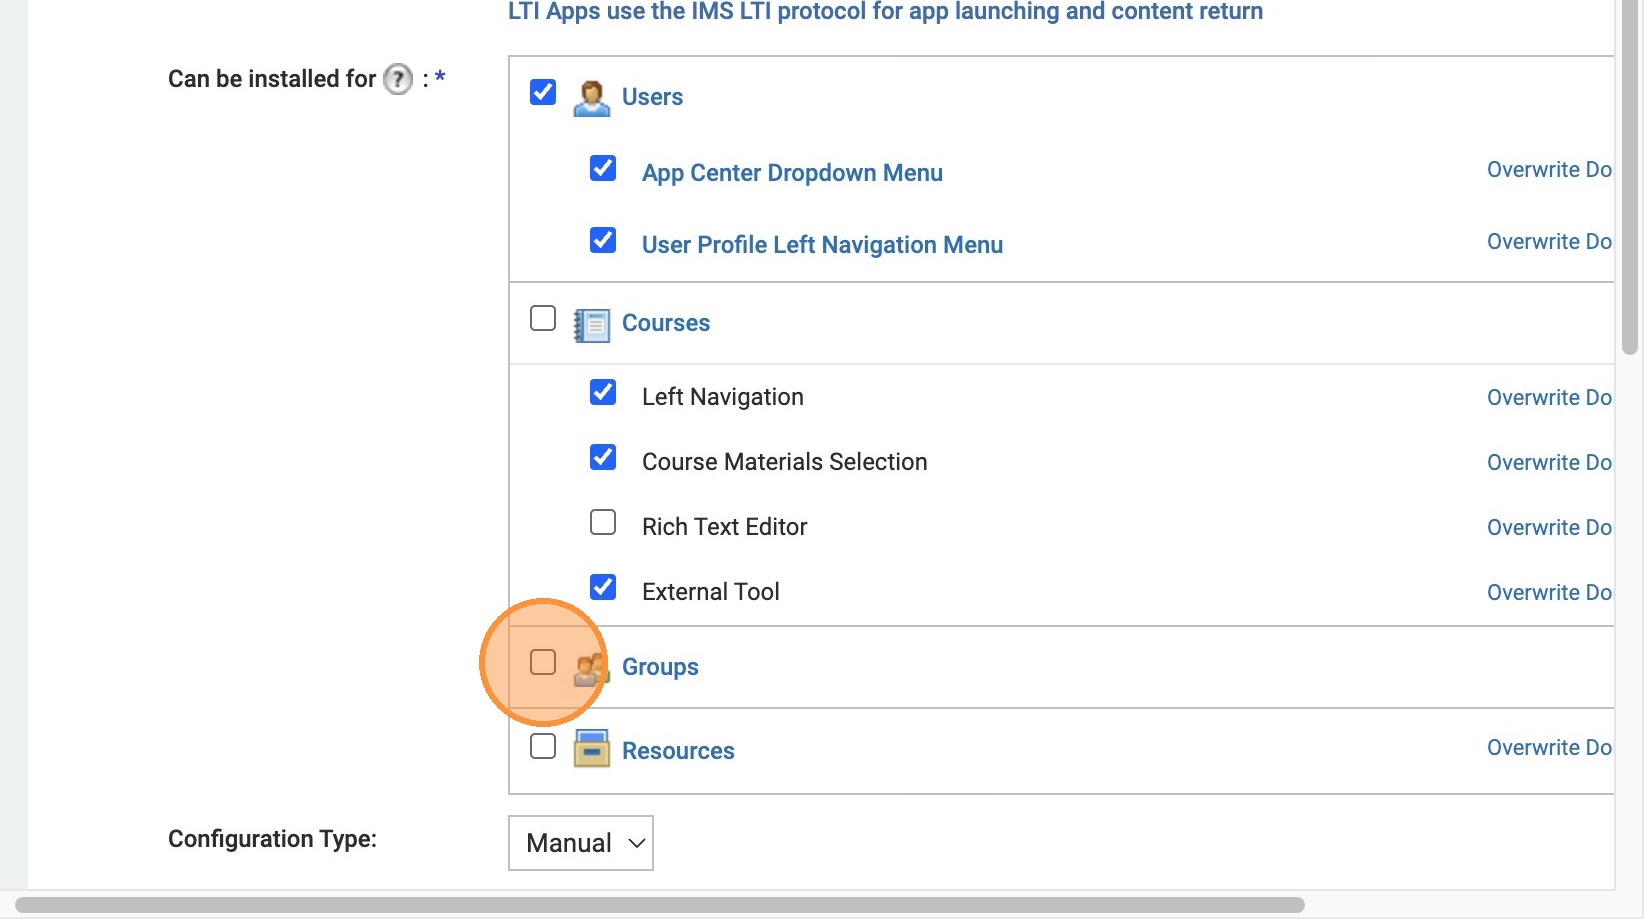Click the User Profile Left Navigation Menu link

tap(822, 245)
